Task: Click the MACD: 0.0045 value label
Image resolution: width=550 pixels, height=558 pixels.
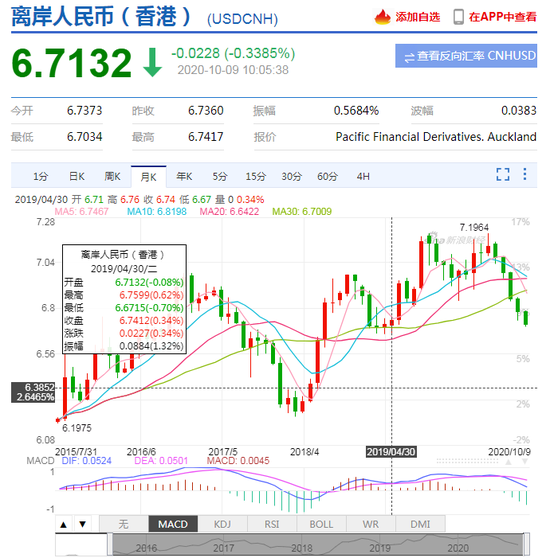Action: (x=238, y=461)
